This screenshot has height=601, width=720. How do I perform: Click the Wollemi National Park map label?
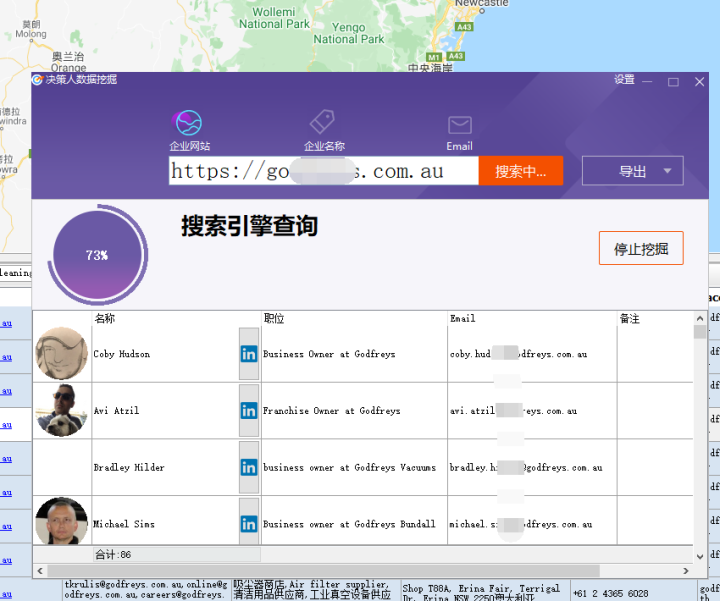pyautogui.click(x=274, y=18)
